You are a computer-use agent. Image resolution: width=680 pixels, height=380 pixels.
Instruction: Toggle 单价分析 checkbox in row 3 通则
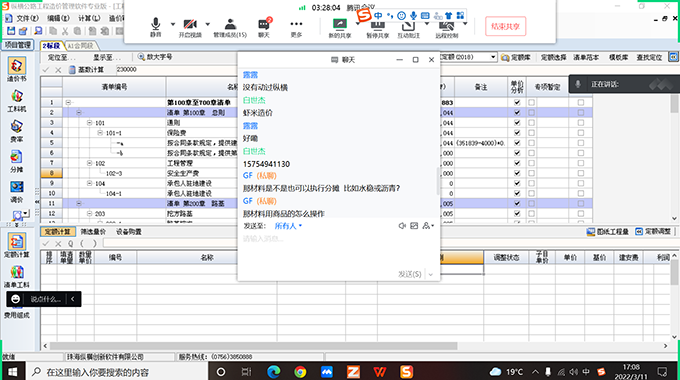pyautogui.click(x=517, y=123)
